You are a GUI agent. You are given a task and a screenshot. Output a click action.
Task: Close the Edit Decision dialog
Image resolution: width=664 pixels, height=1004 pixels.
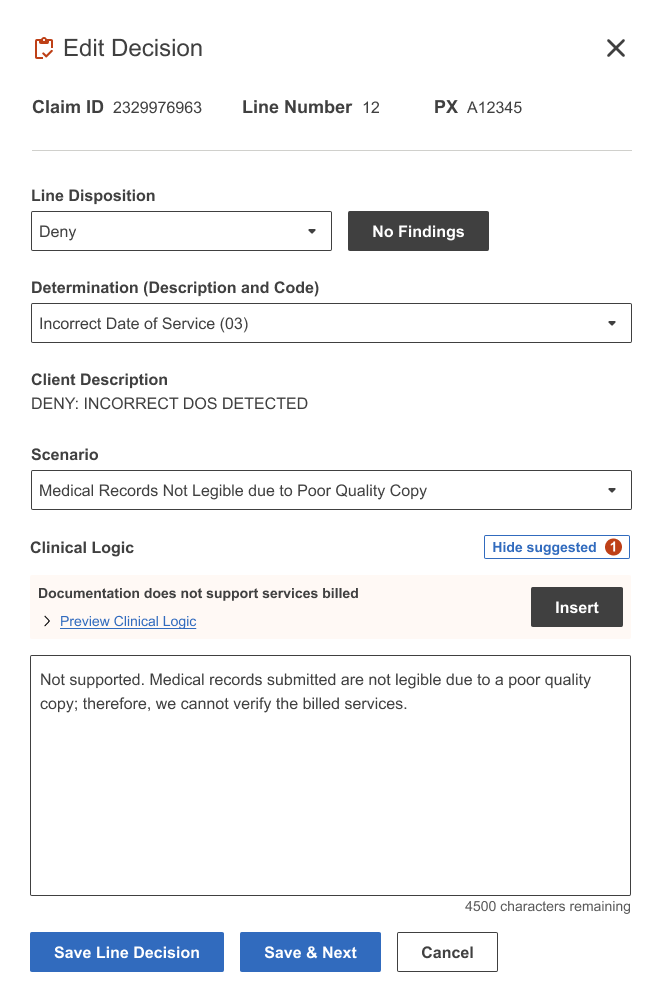(x=615, y=48)
